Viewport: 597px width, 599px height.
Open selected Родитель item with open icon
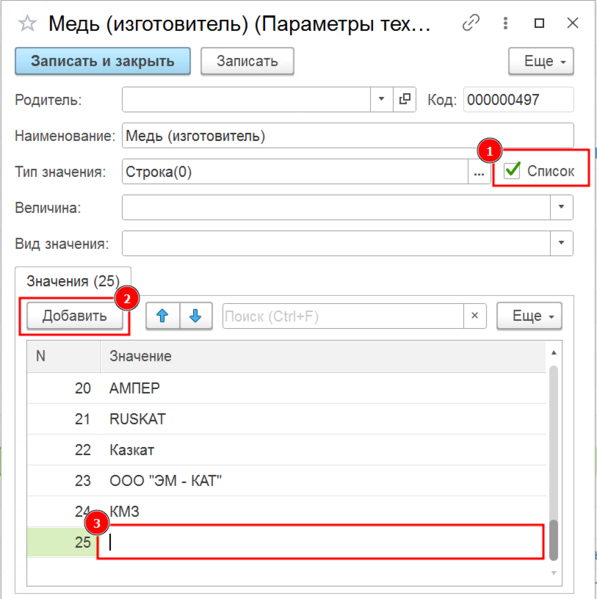[x=404, y=99]
